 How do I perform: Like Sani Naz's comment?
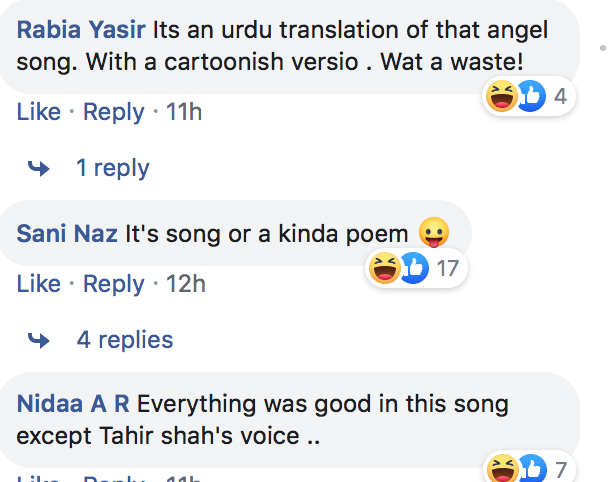click(x=38, y=284)
